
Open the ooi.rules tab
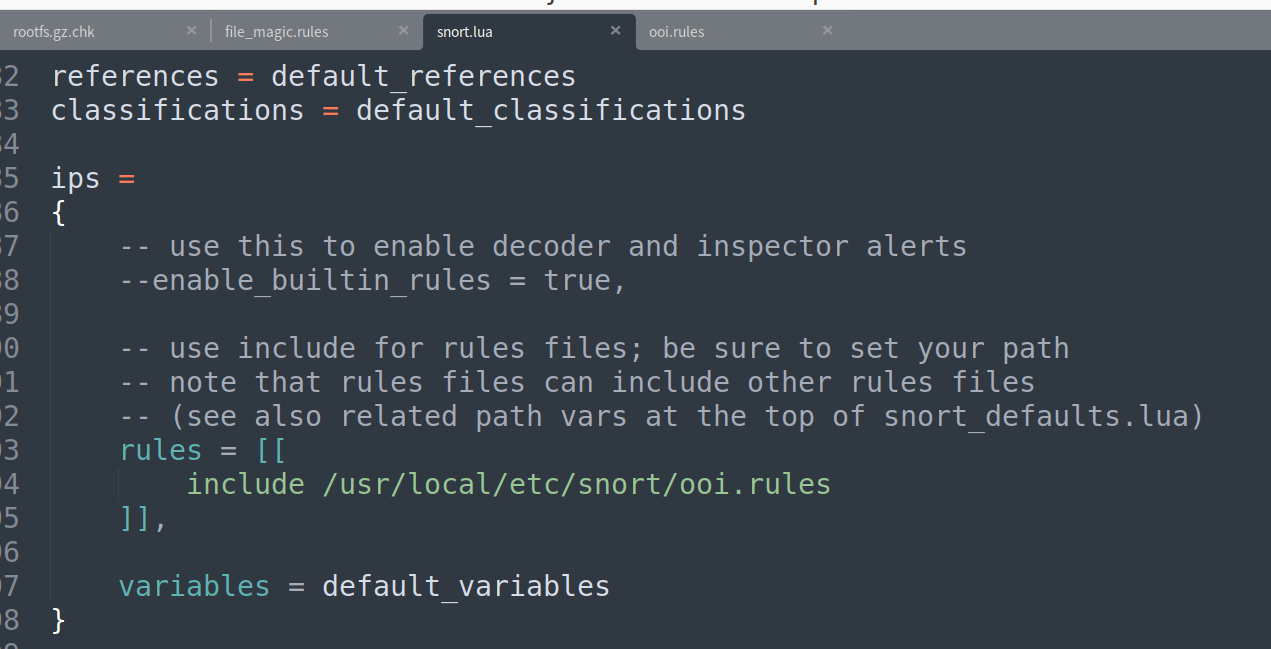point(676,31)
